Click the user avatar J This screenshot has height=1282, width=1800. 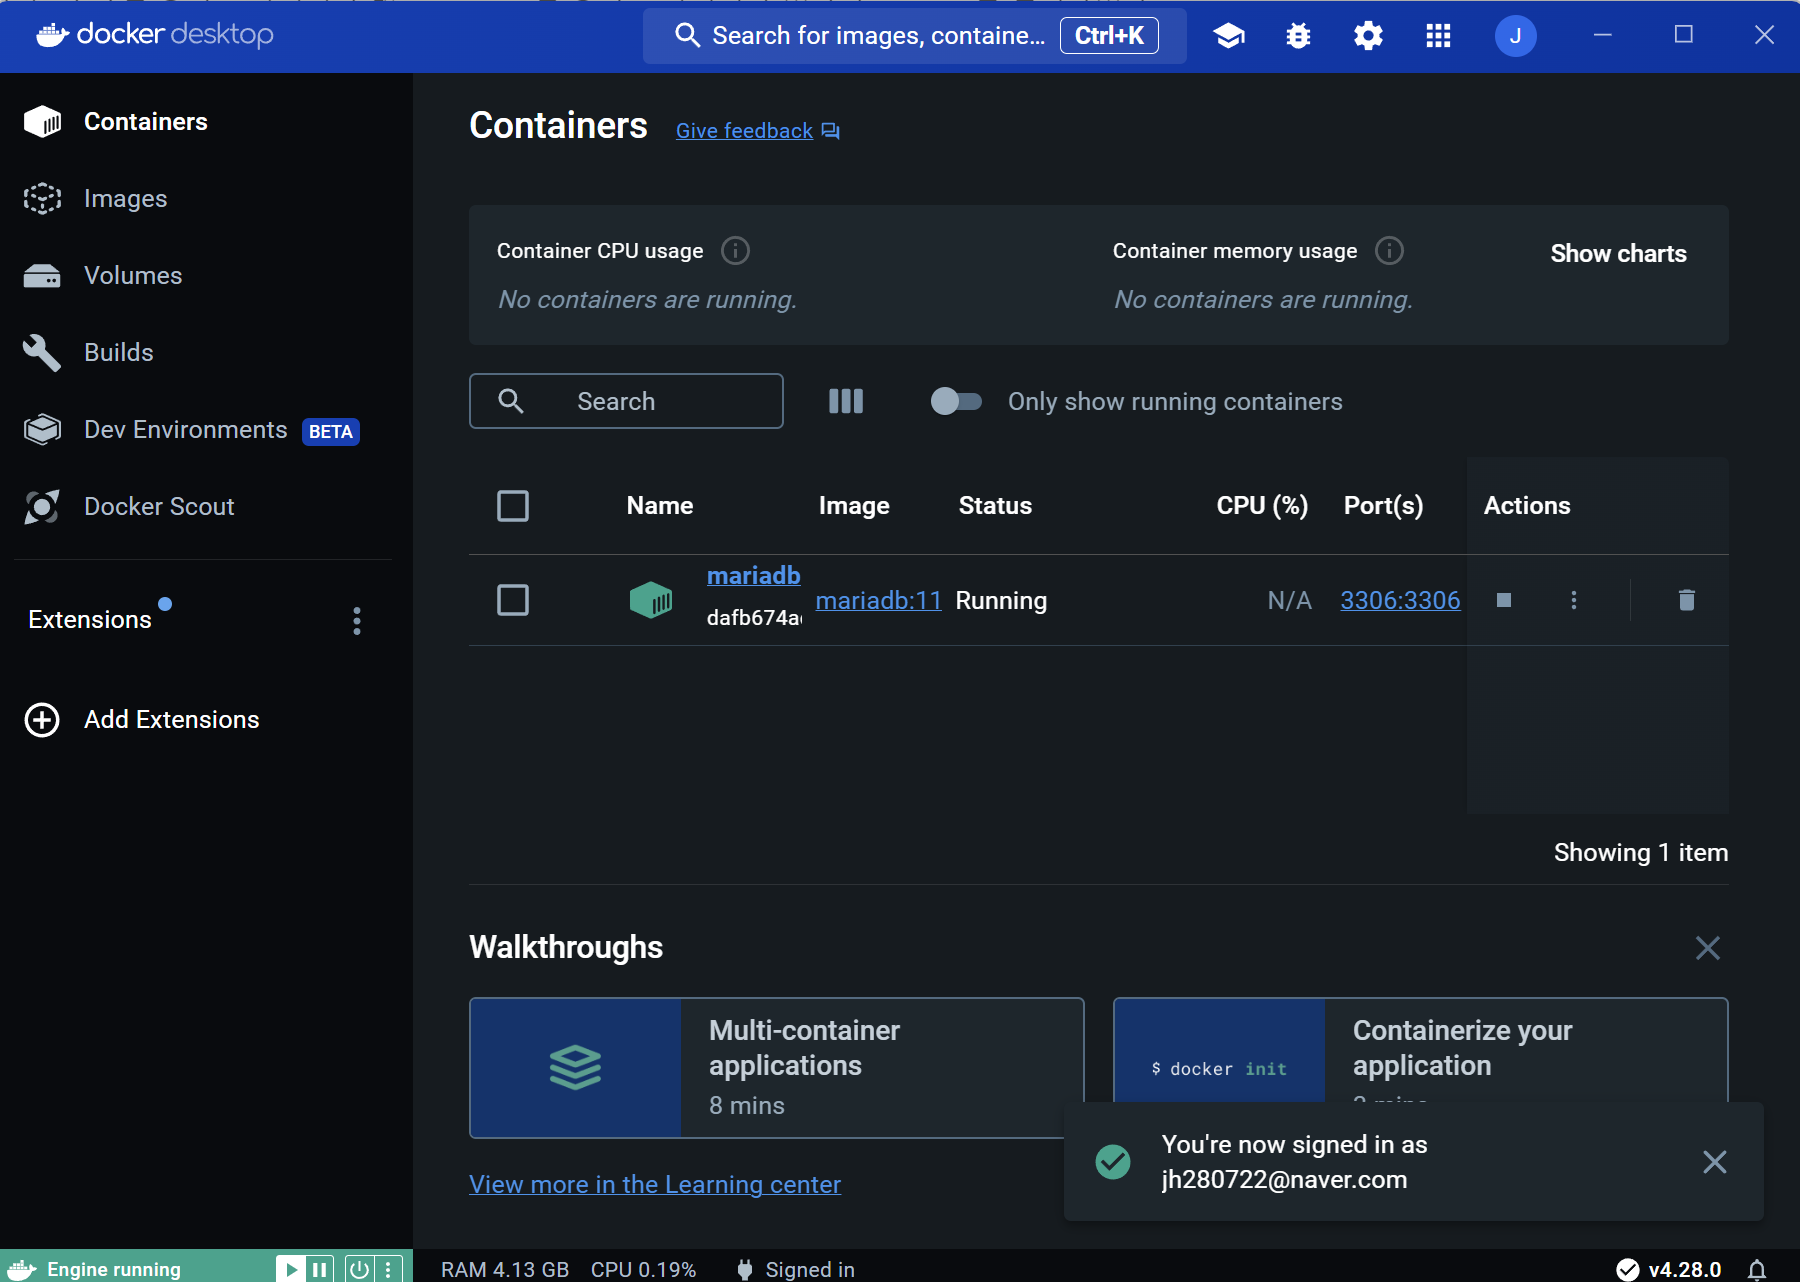[1515, 36]
